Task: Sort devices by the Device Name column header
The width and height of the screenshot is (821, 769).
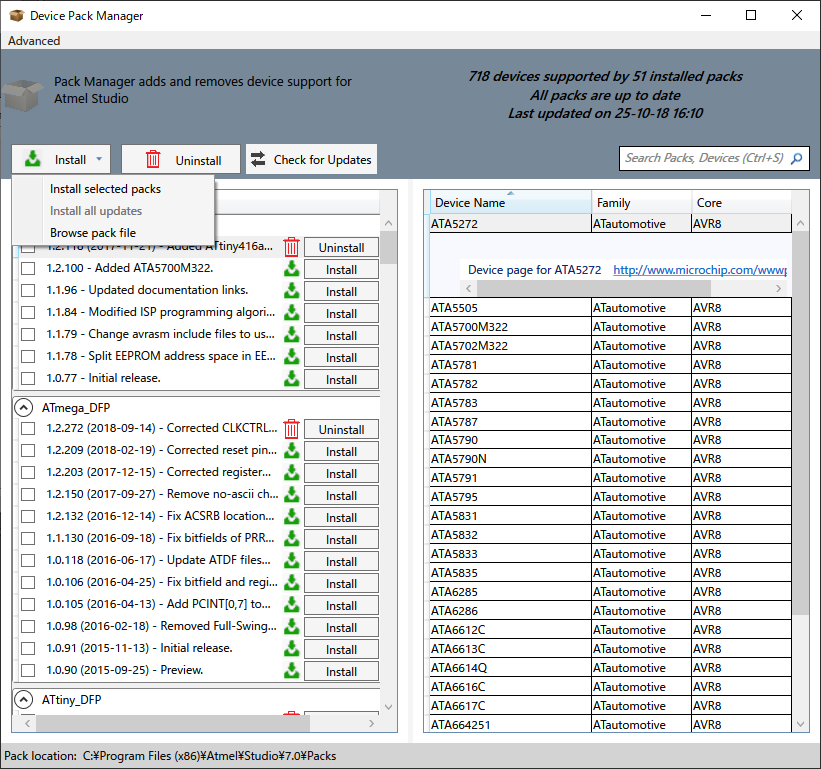Action: (511, 202)
